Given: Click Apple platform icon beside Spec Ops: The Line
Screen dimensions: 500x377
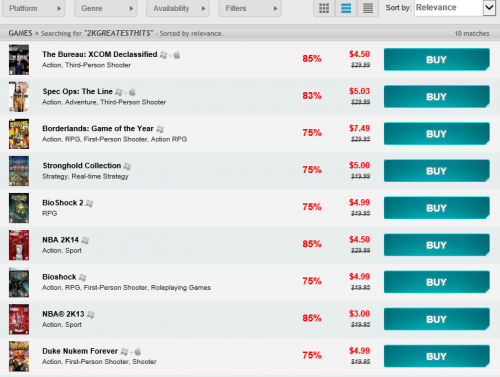Looking at the screenshot, I should tap(132, 92).
